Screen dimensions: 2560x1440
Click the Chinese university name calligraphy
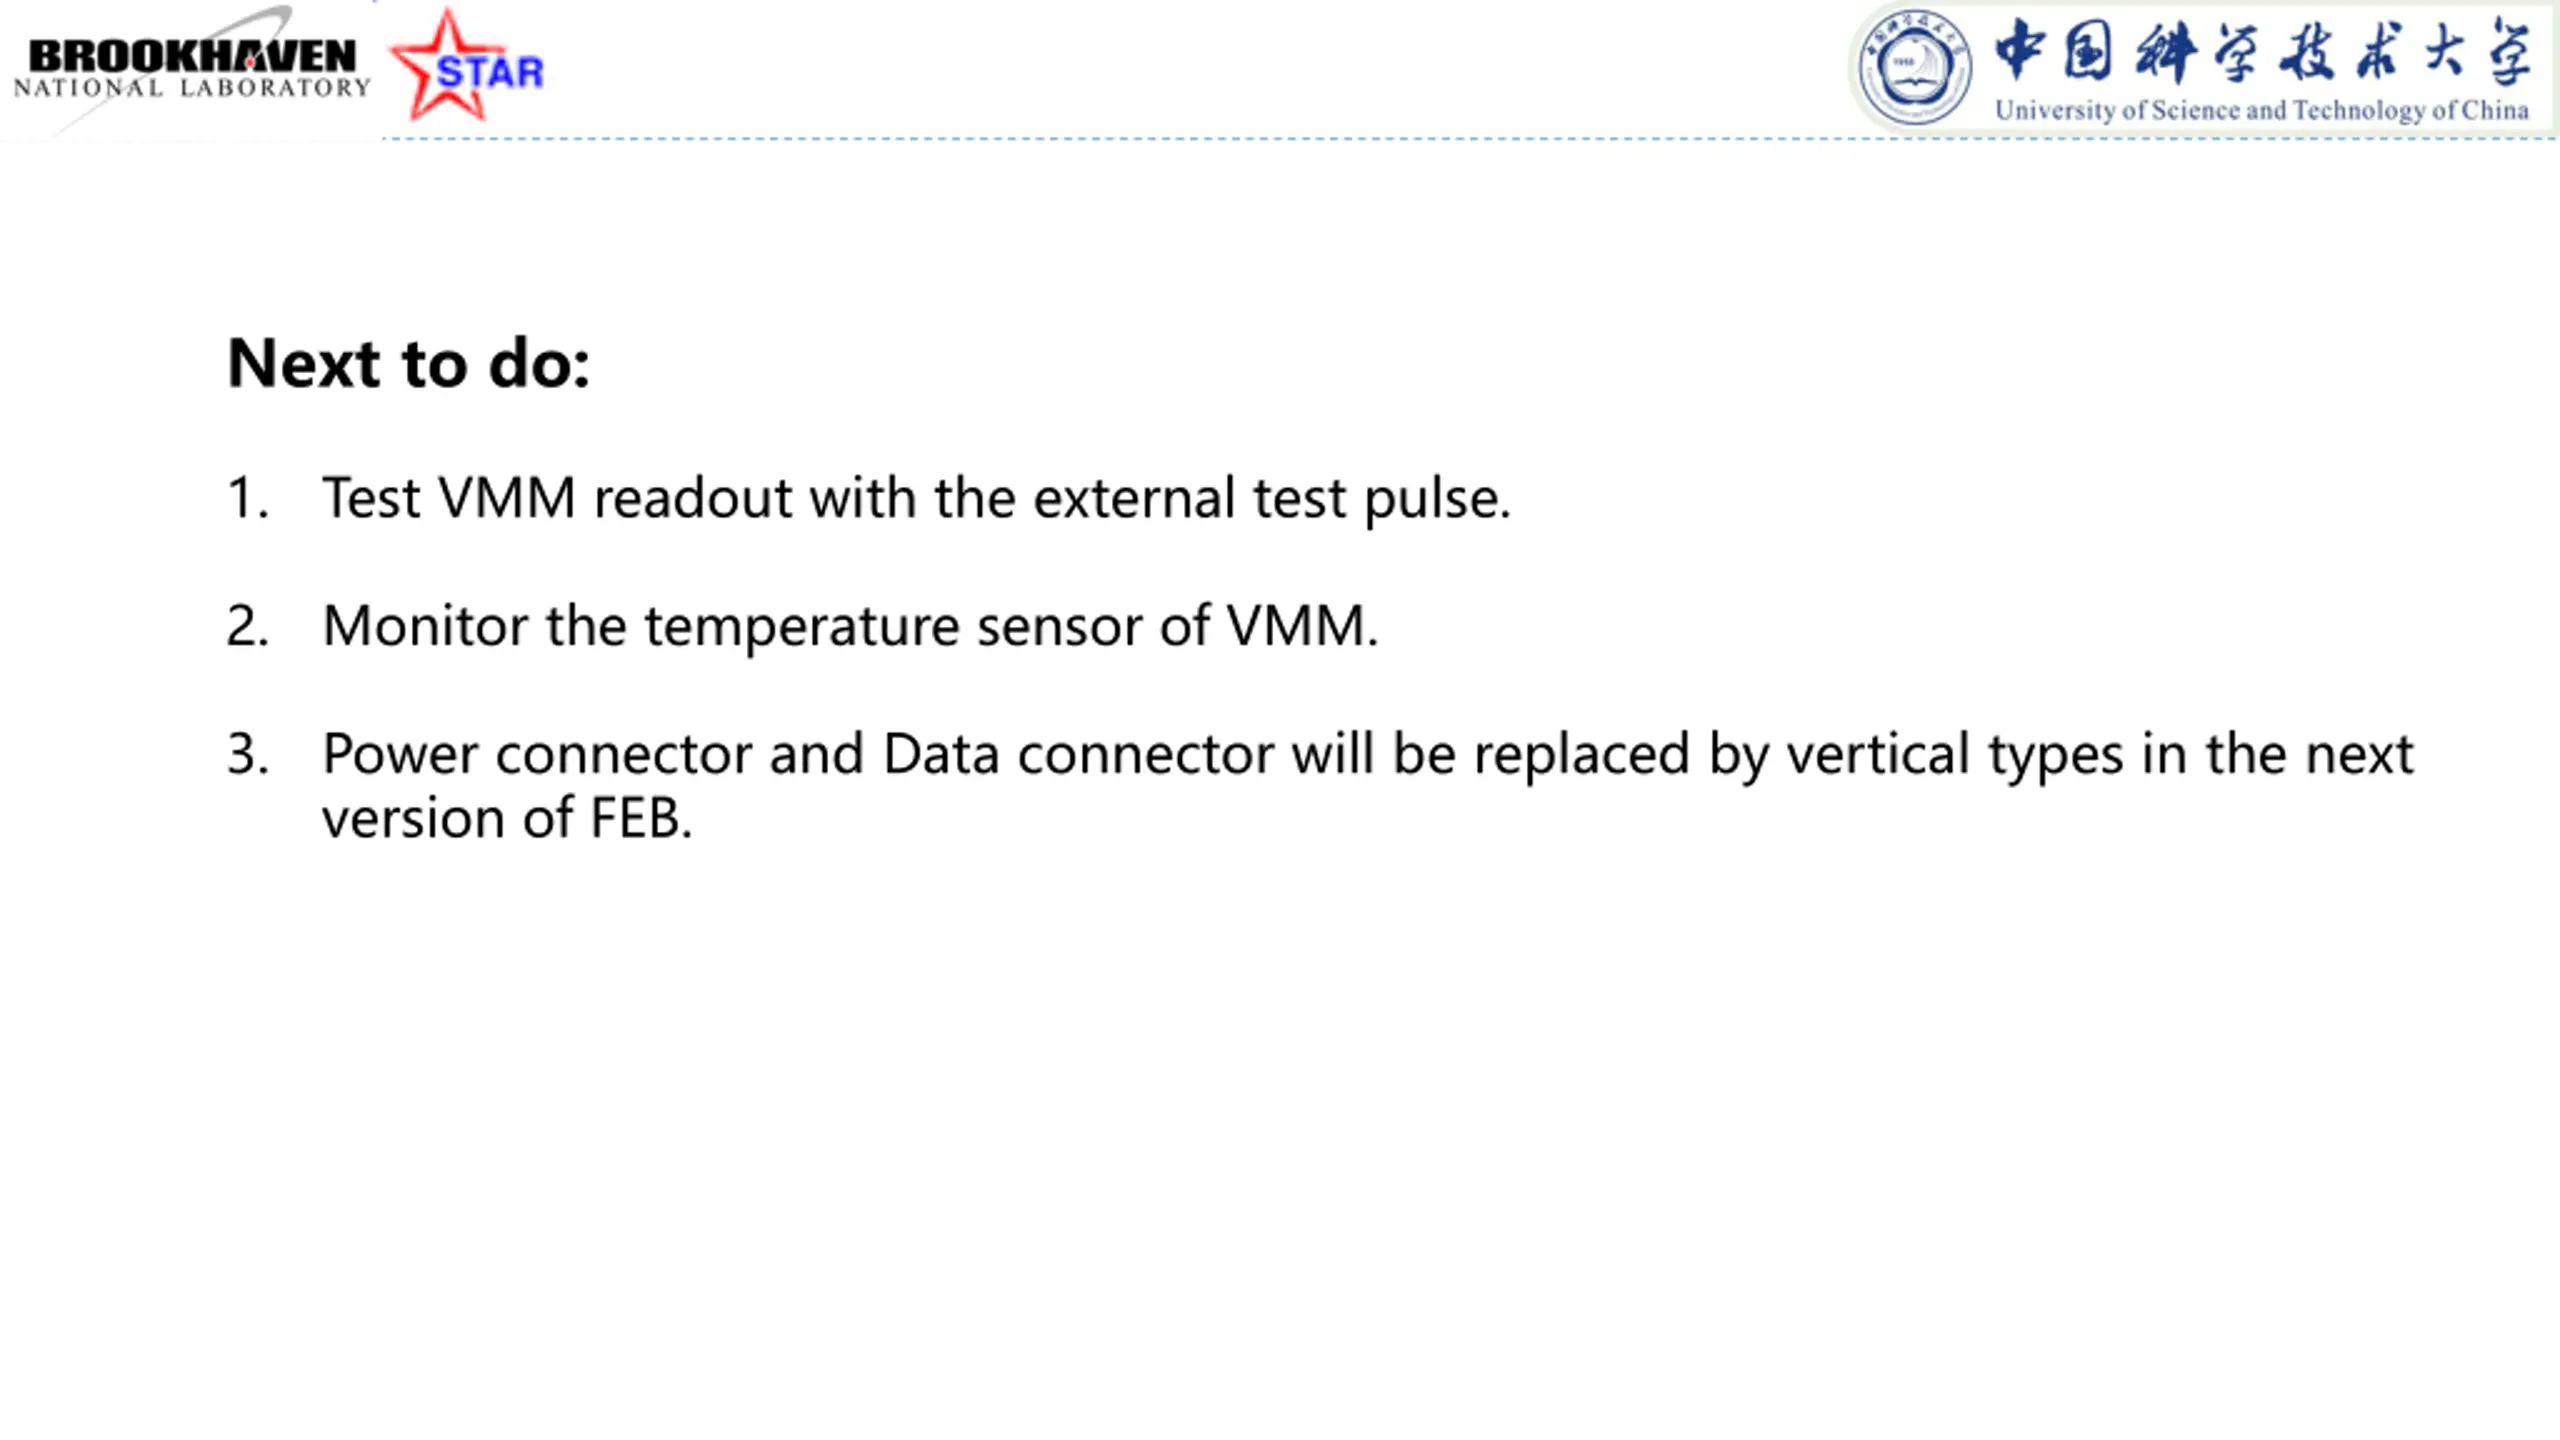coord(2263,51)
